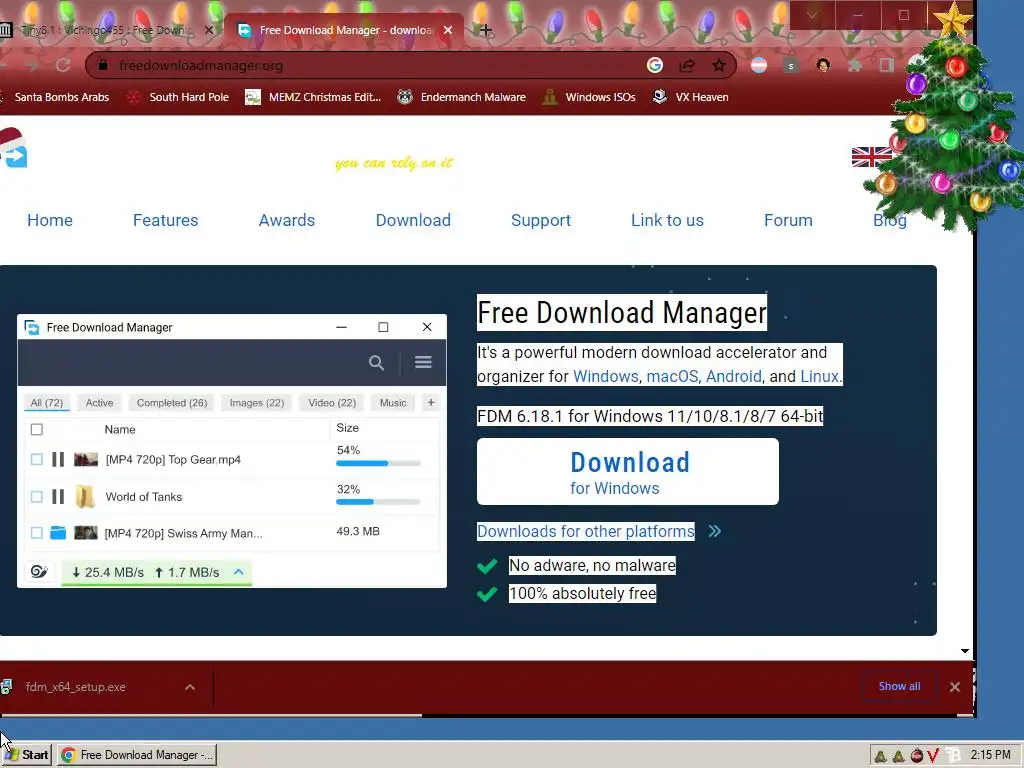Image resolution: width=1024 pixels, height=768 pixels.
Task: Select the Images (22) filter tab
Action: click(257, 403)
